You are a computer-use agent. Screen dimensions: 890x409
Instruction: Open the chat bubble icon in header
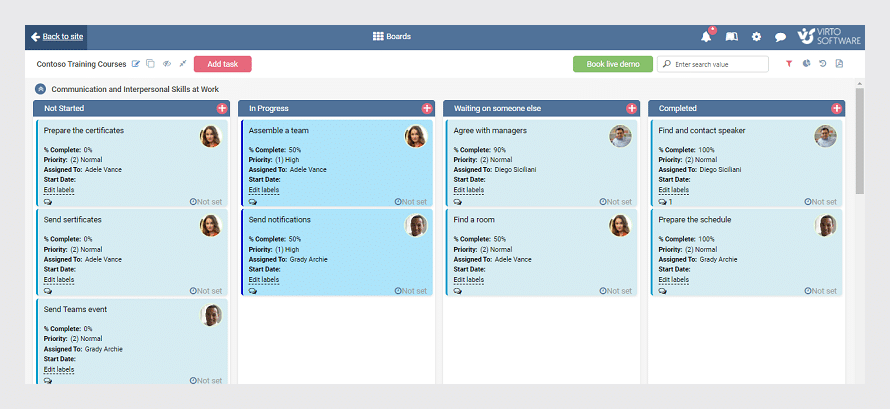click(780, 37)
